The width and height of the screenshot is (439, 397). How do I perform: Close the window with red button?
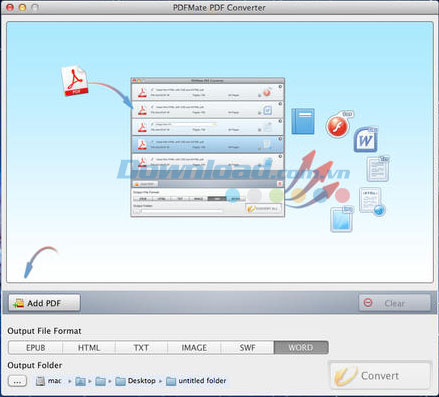(10, 7)
